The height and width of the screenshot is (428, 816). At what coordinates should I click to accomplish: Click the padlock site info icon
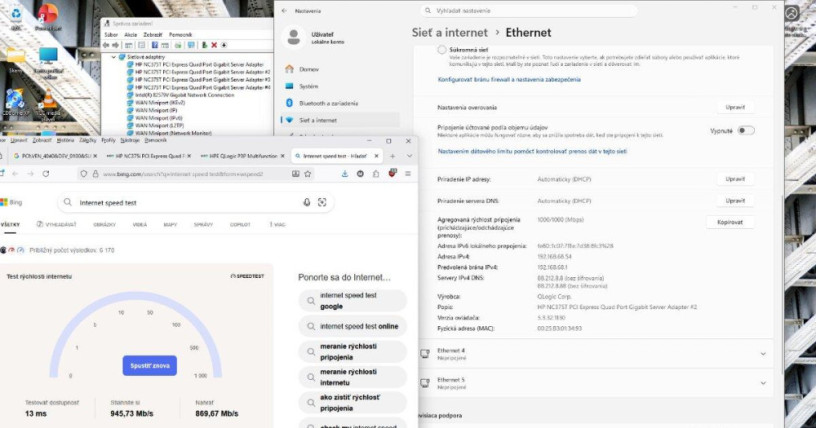point(95,174)
